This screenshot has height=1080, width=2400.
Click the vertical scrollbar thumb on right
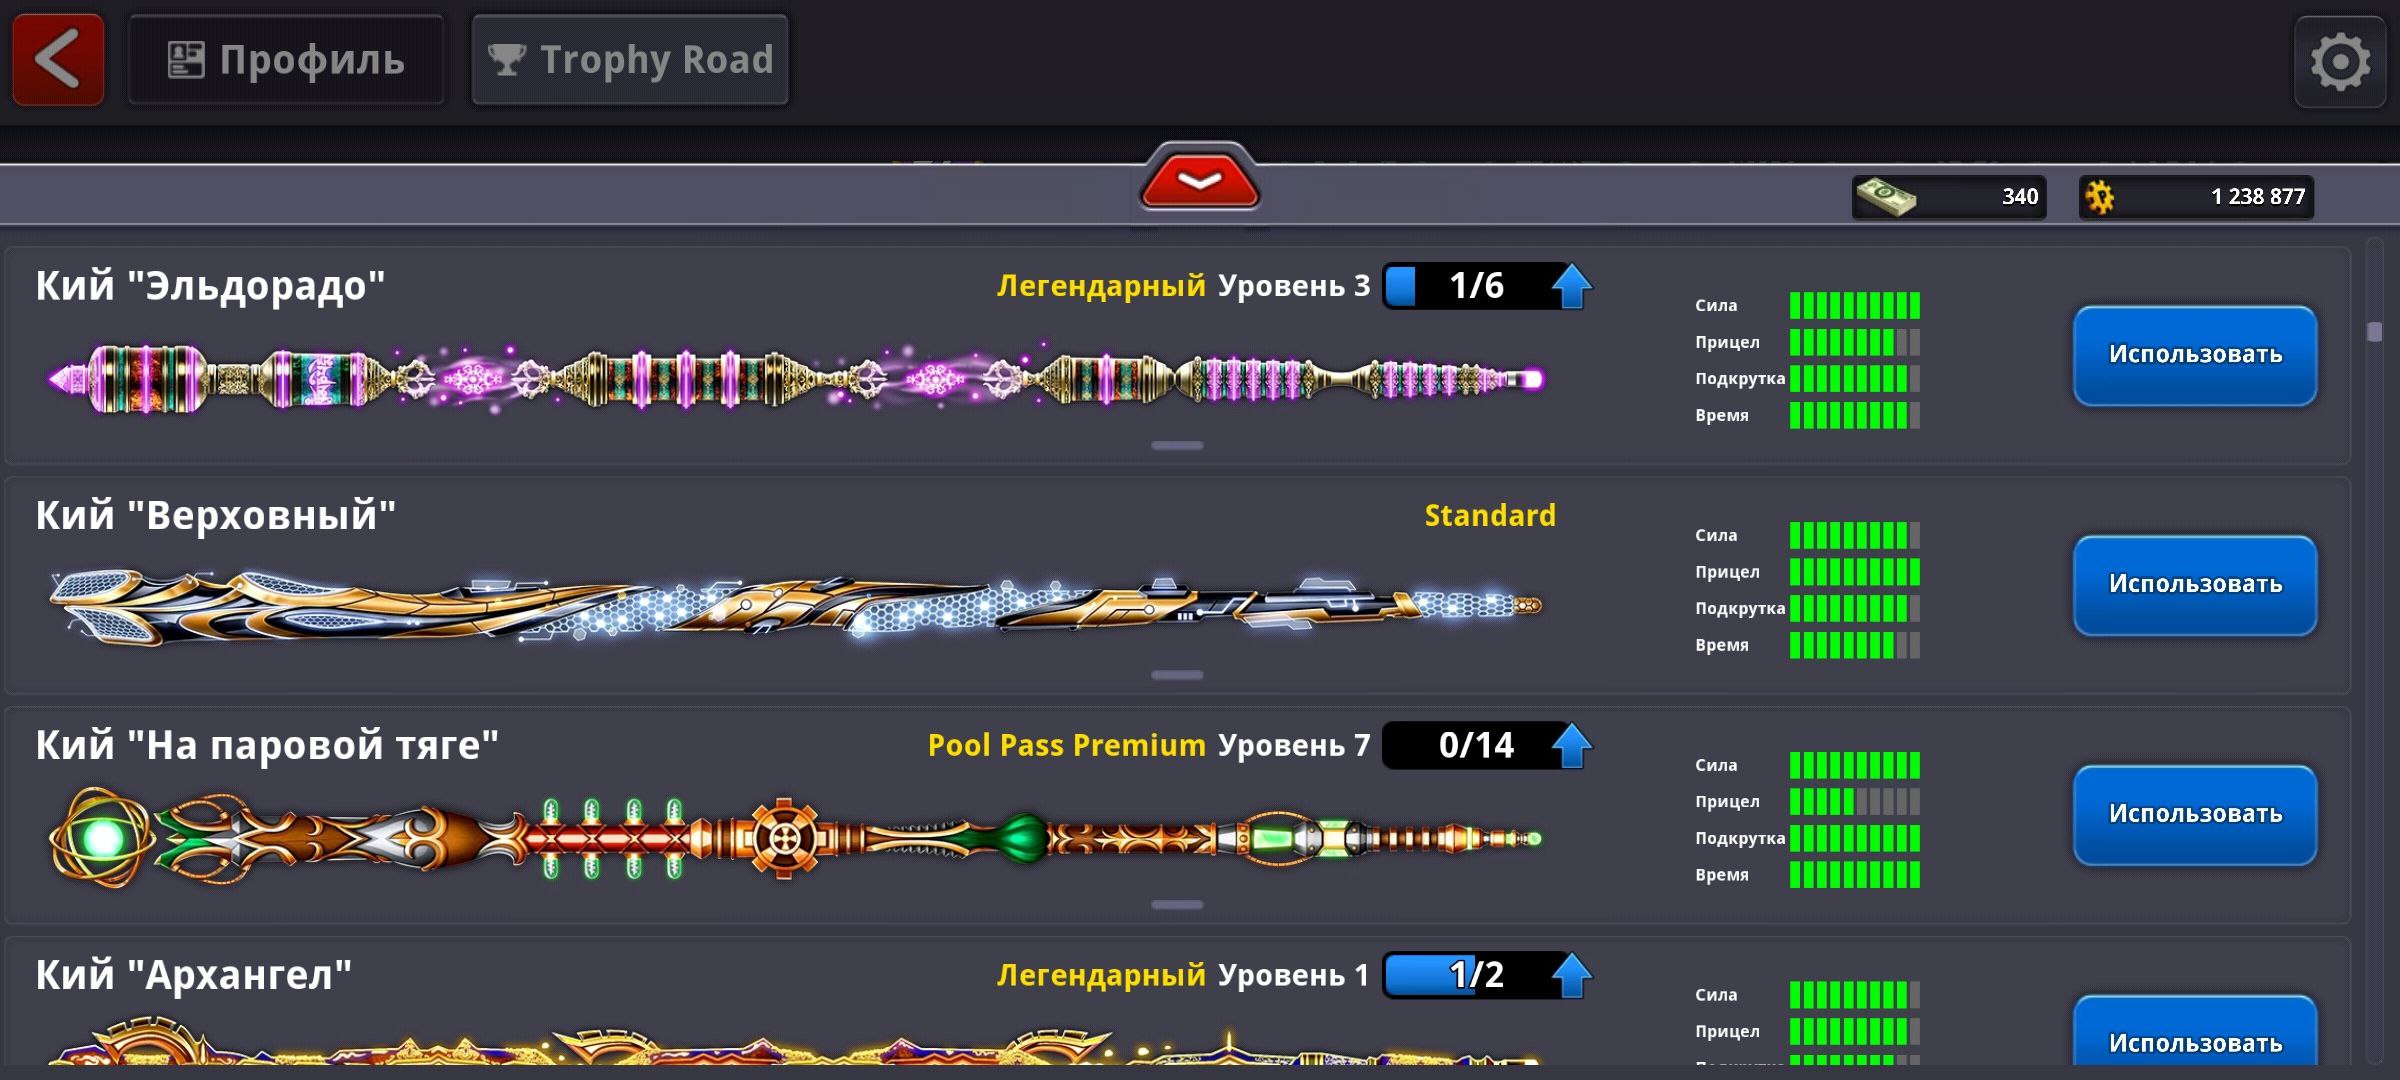[x=2375, y=332]
